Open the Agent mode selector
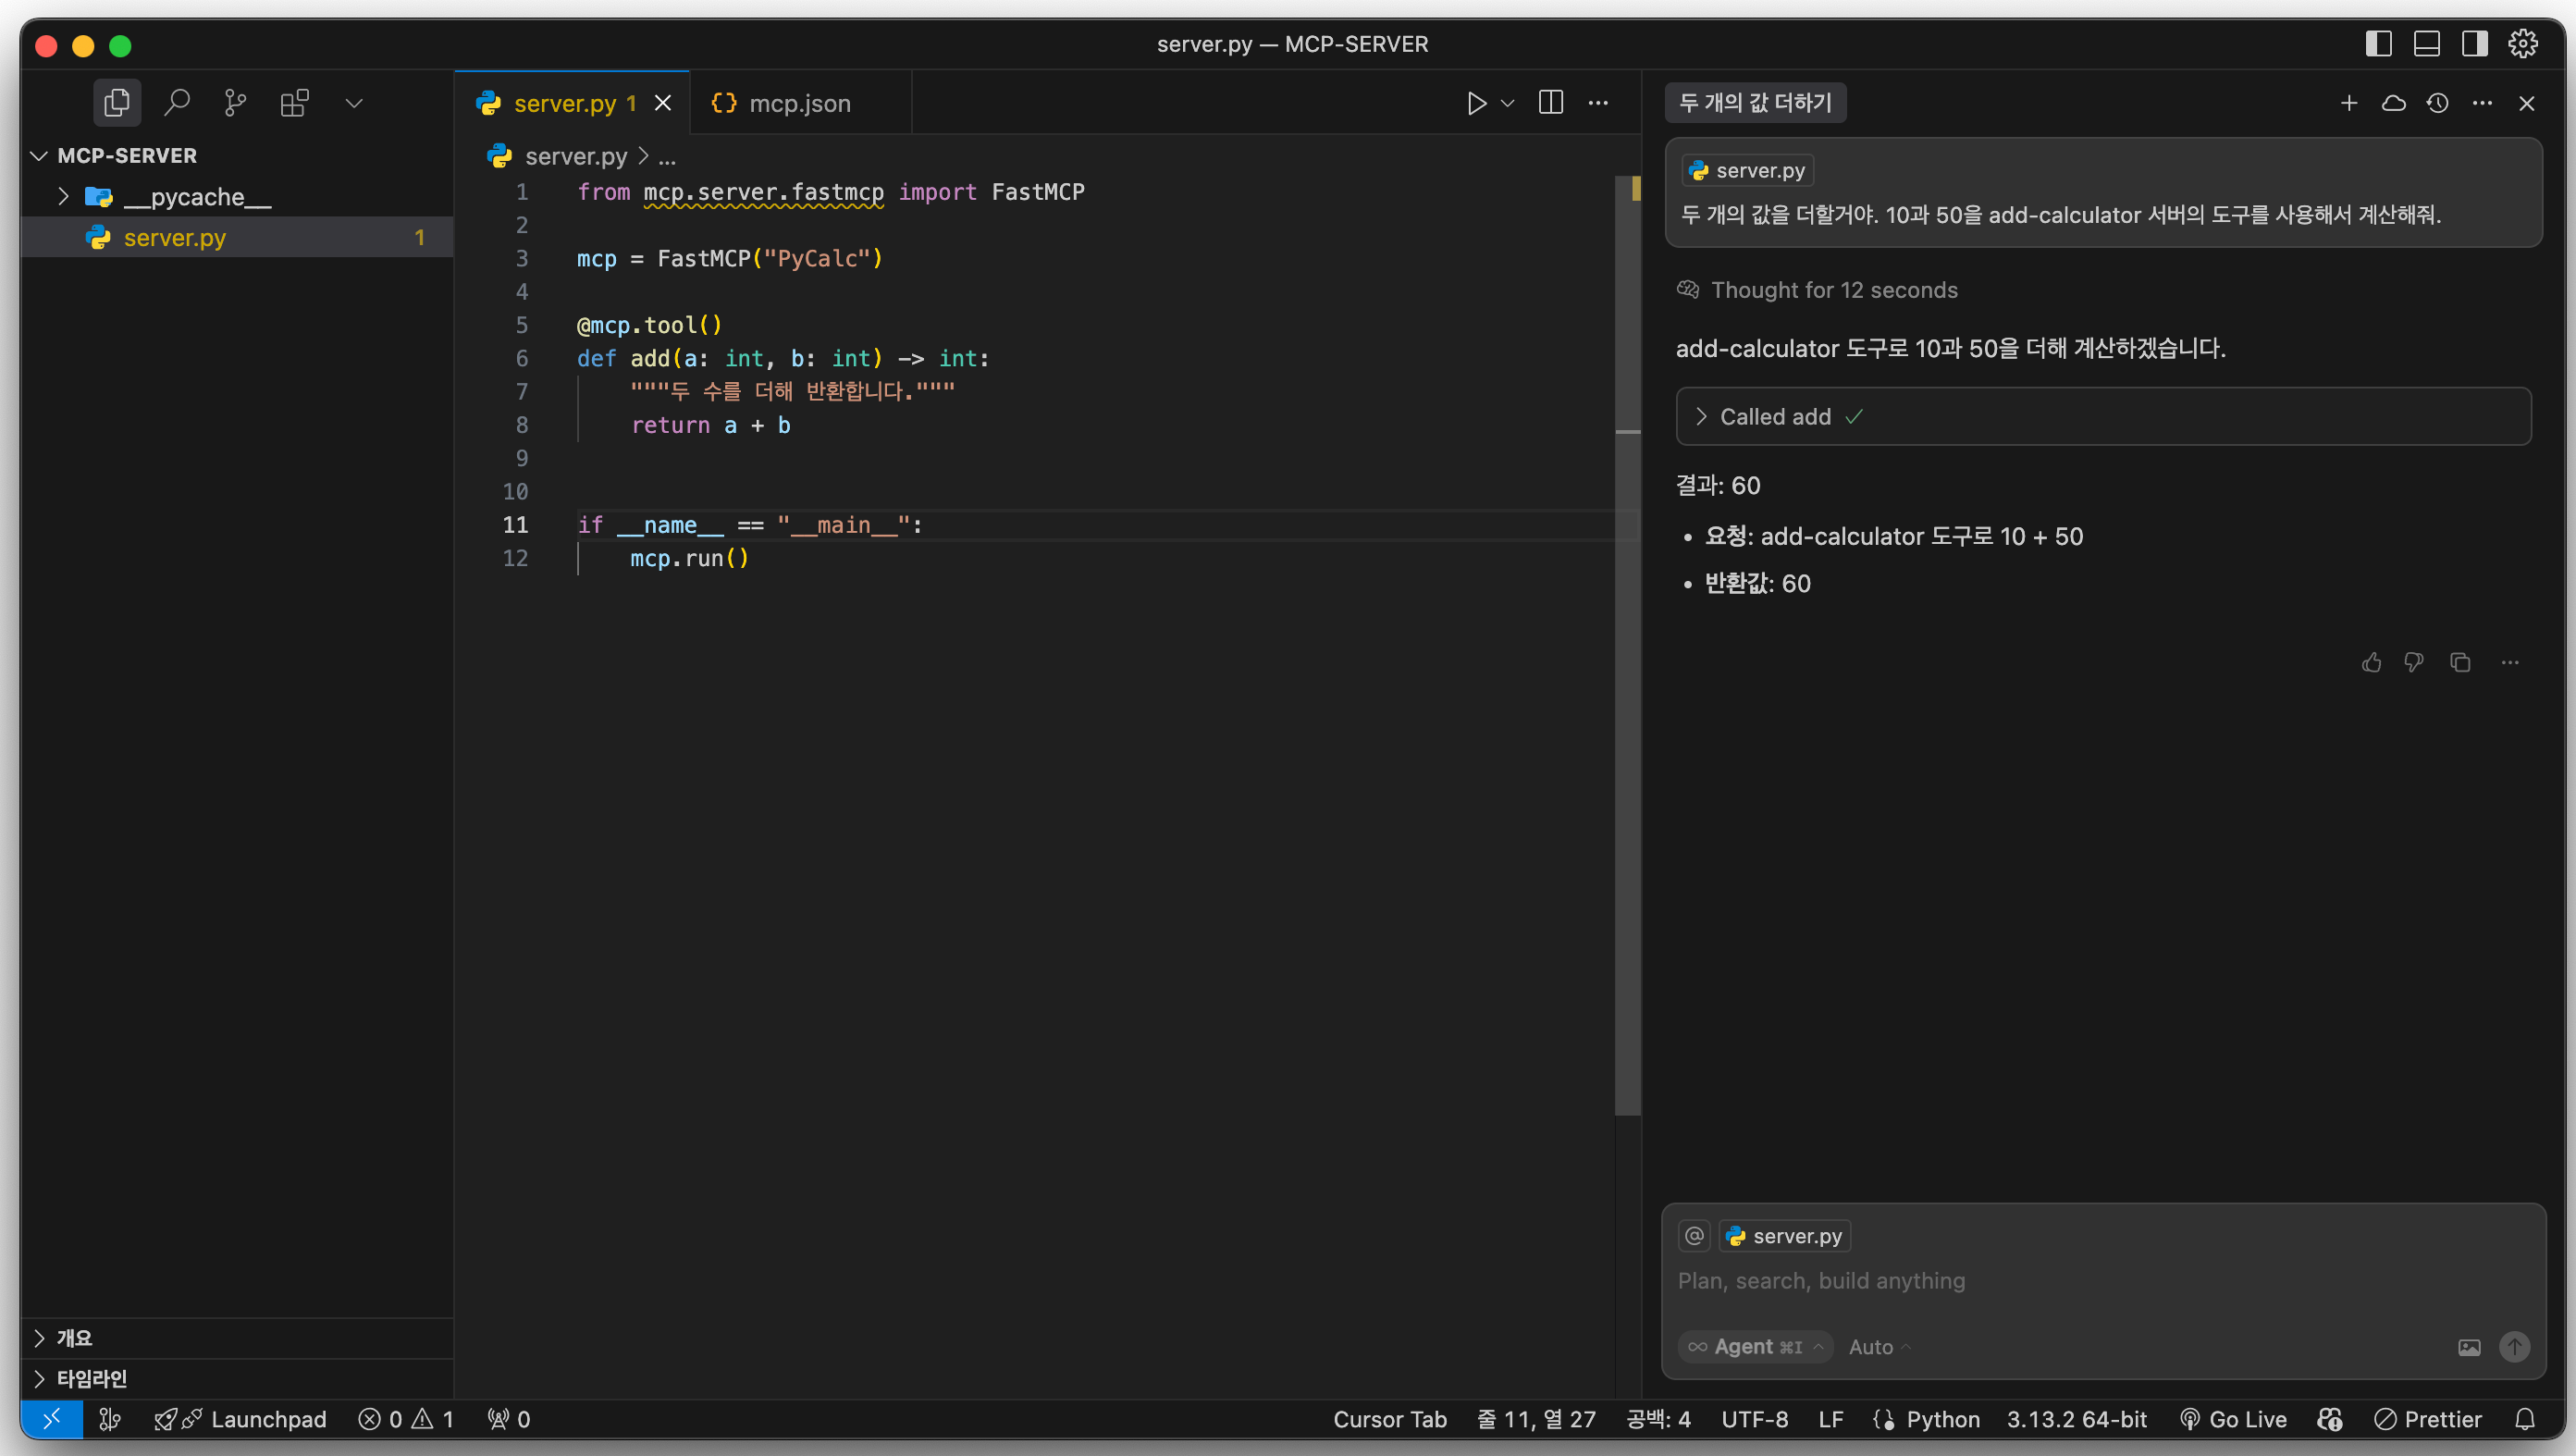 pos(1755,1347)
